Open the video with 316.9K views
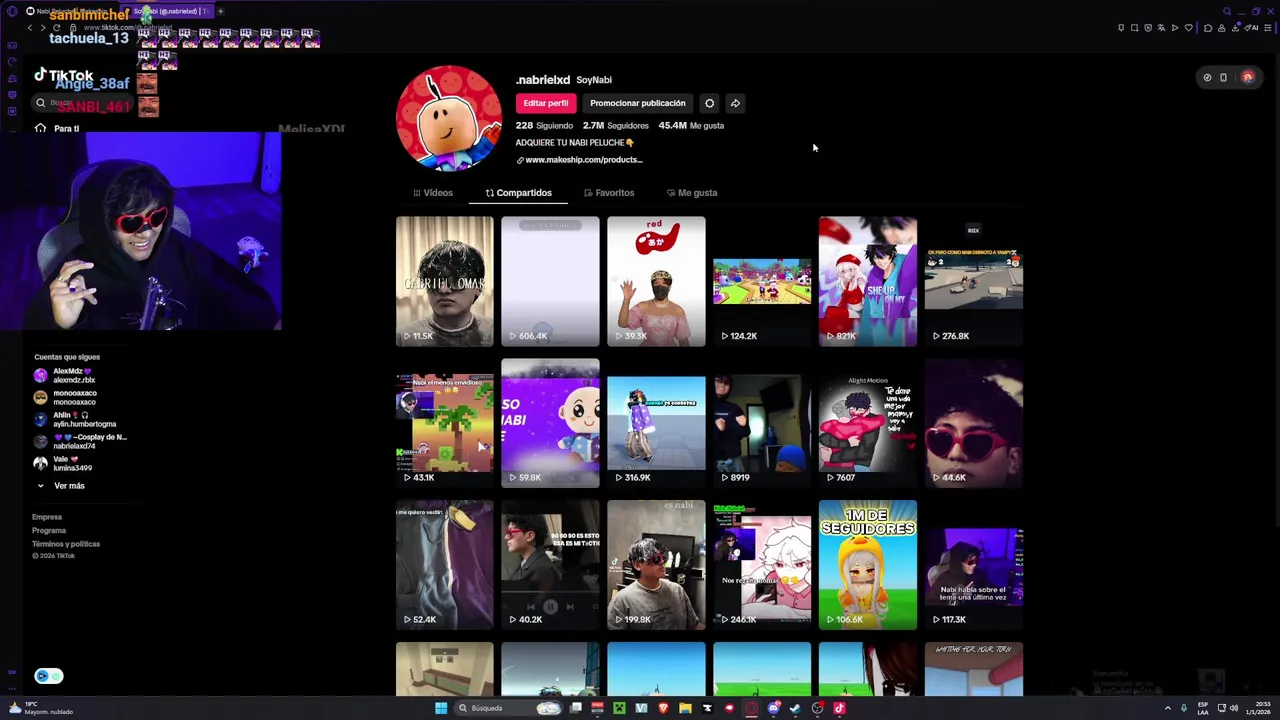This screenshot has height=720, width=1280. [x=656, y=423]
